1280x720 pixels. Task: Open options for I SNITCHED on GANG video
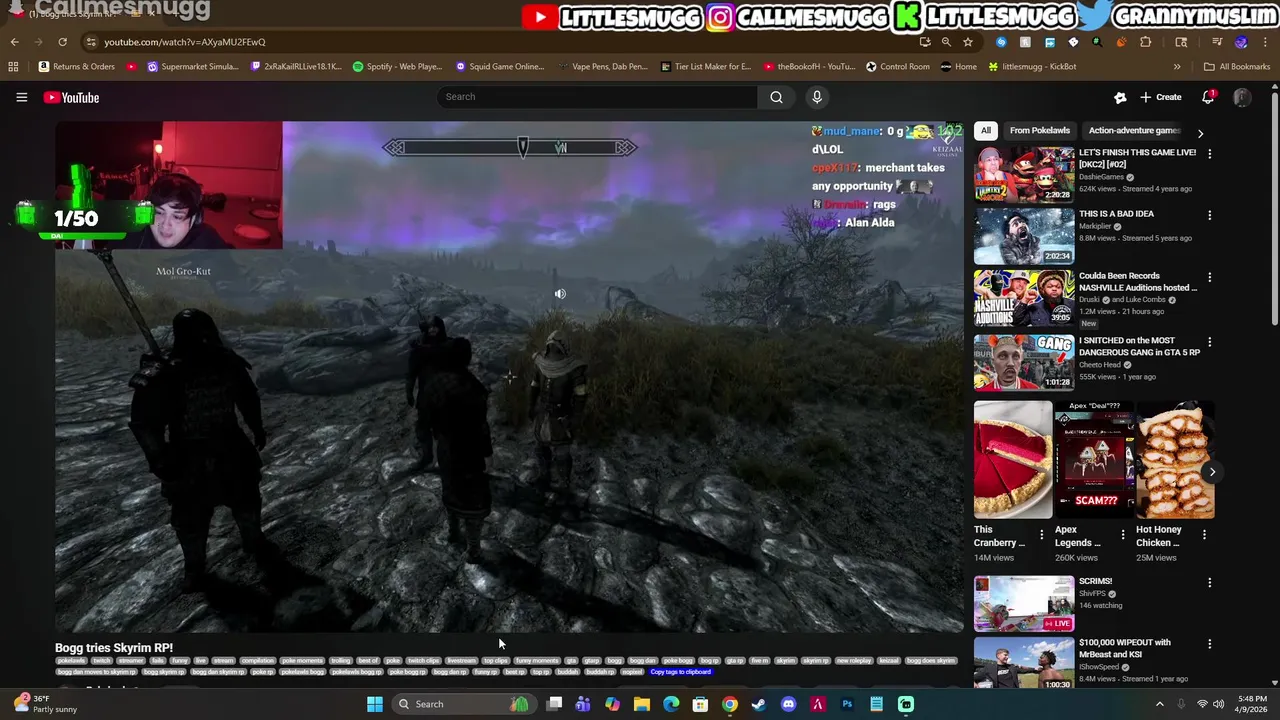pyautogui.click(x=1209, y=342)
